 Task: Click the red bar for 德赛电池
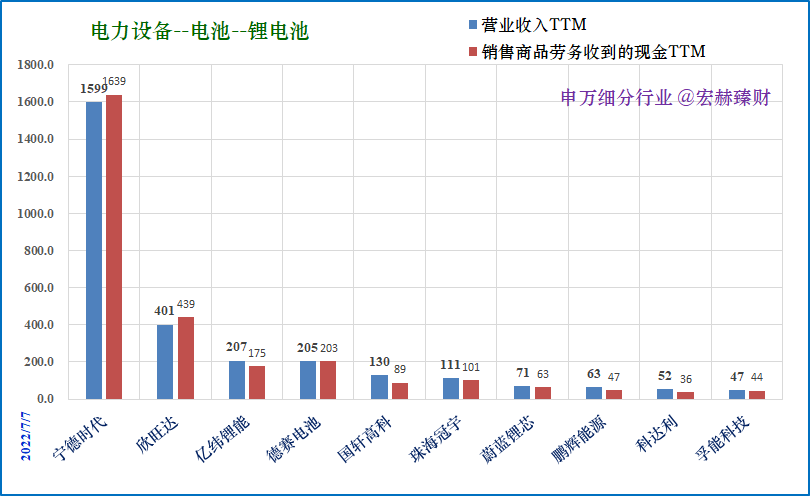(x=328, y=380)
